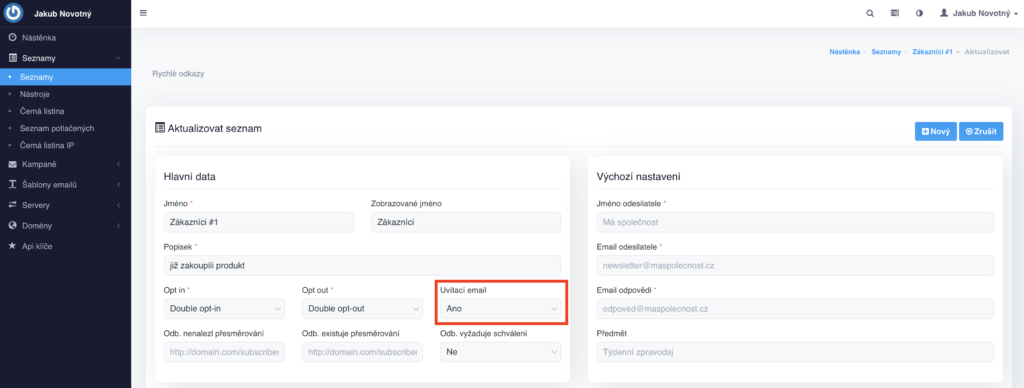Click the Domény globe icon

(12, 225)
